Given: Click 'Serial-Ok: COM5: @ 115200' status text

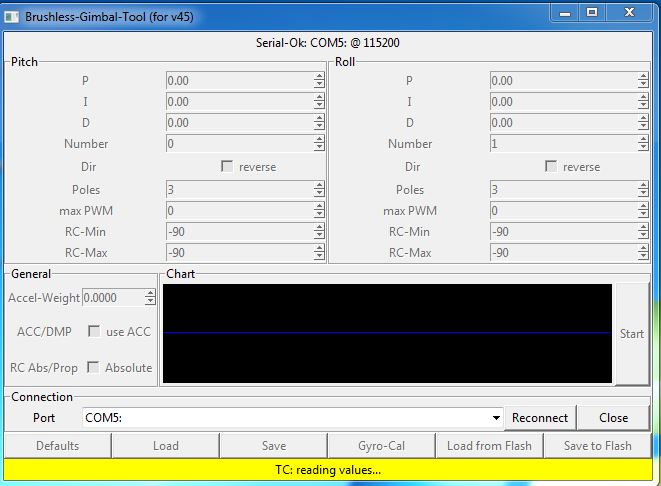Looking at the screenshot, I should point(328,43).
